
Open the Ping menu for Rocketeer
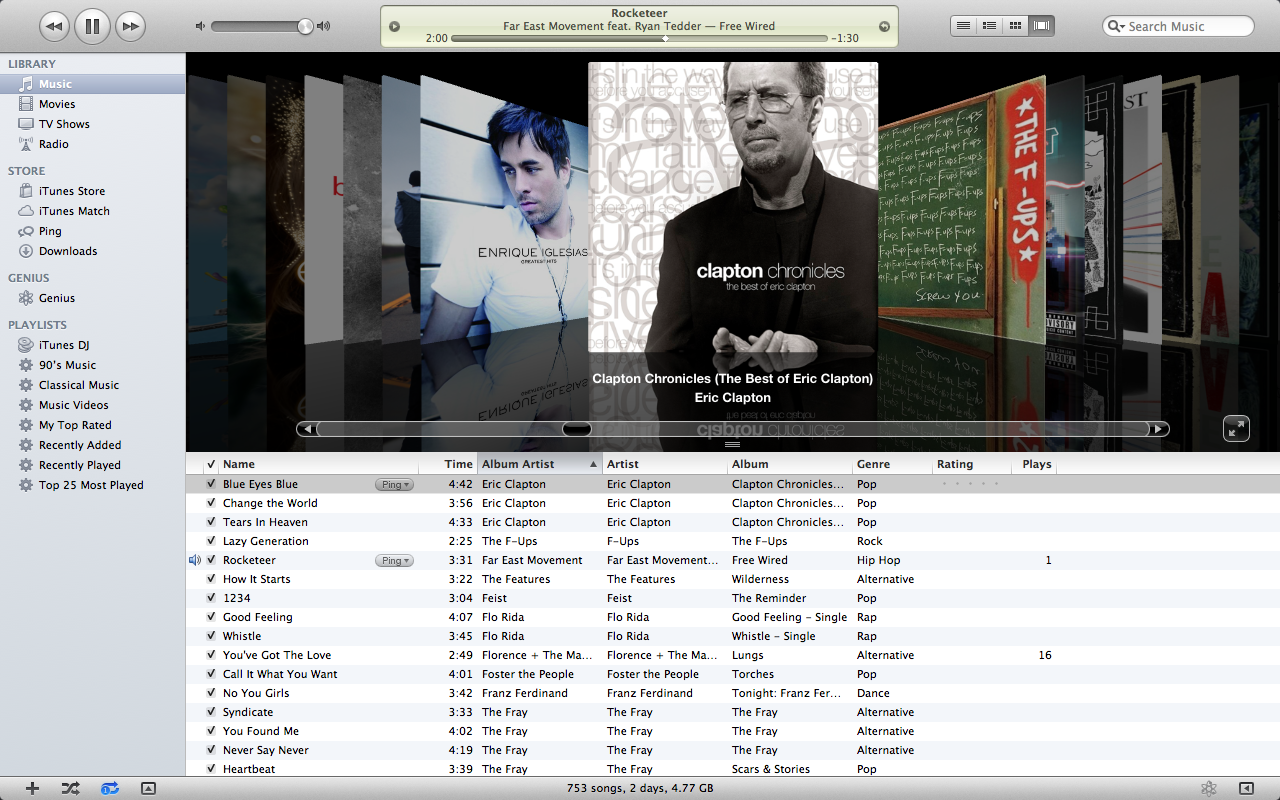click(394, 560)
